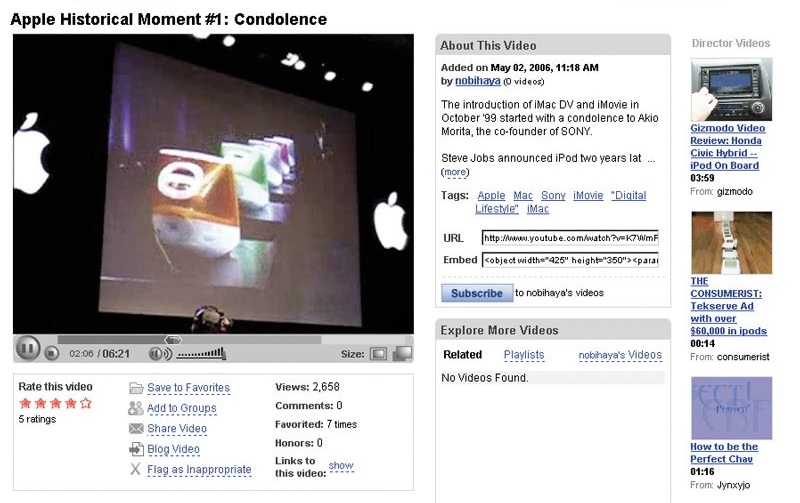Switch to full screen size icon
The height and width of the screenshot is (503, 800).
click(403, 354)
